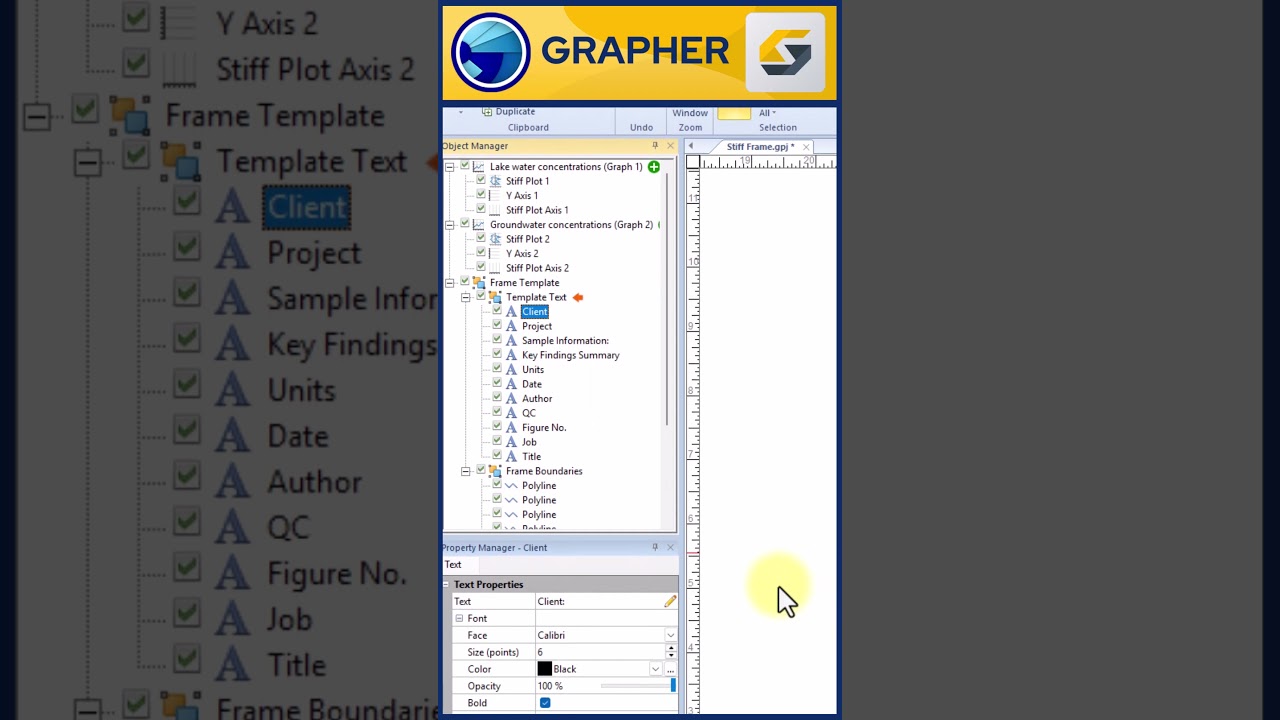Click the Stiff Plot 1 icon
This screenshot has height=720, width=1280.
(x=496, y=181)
